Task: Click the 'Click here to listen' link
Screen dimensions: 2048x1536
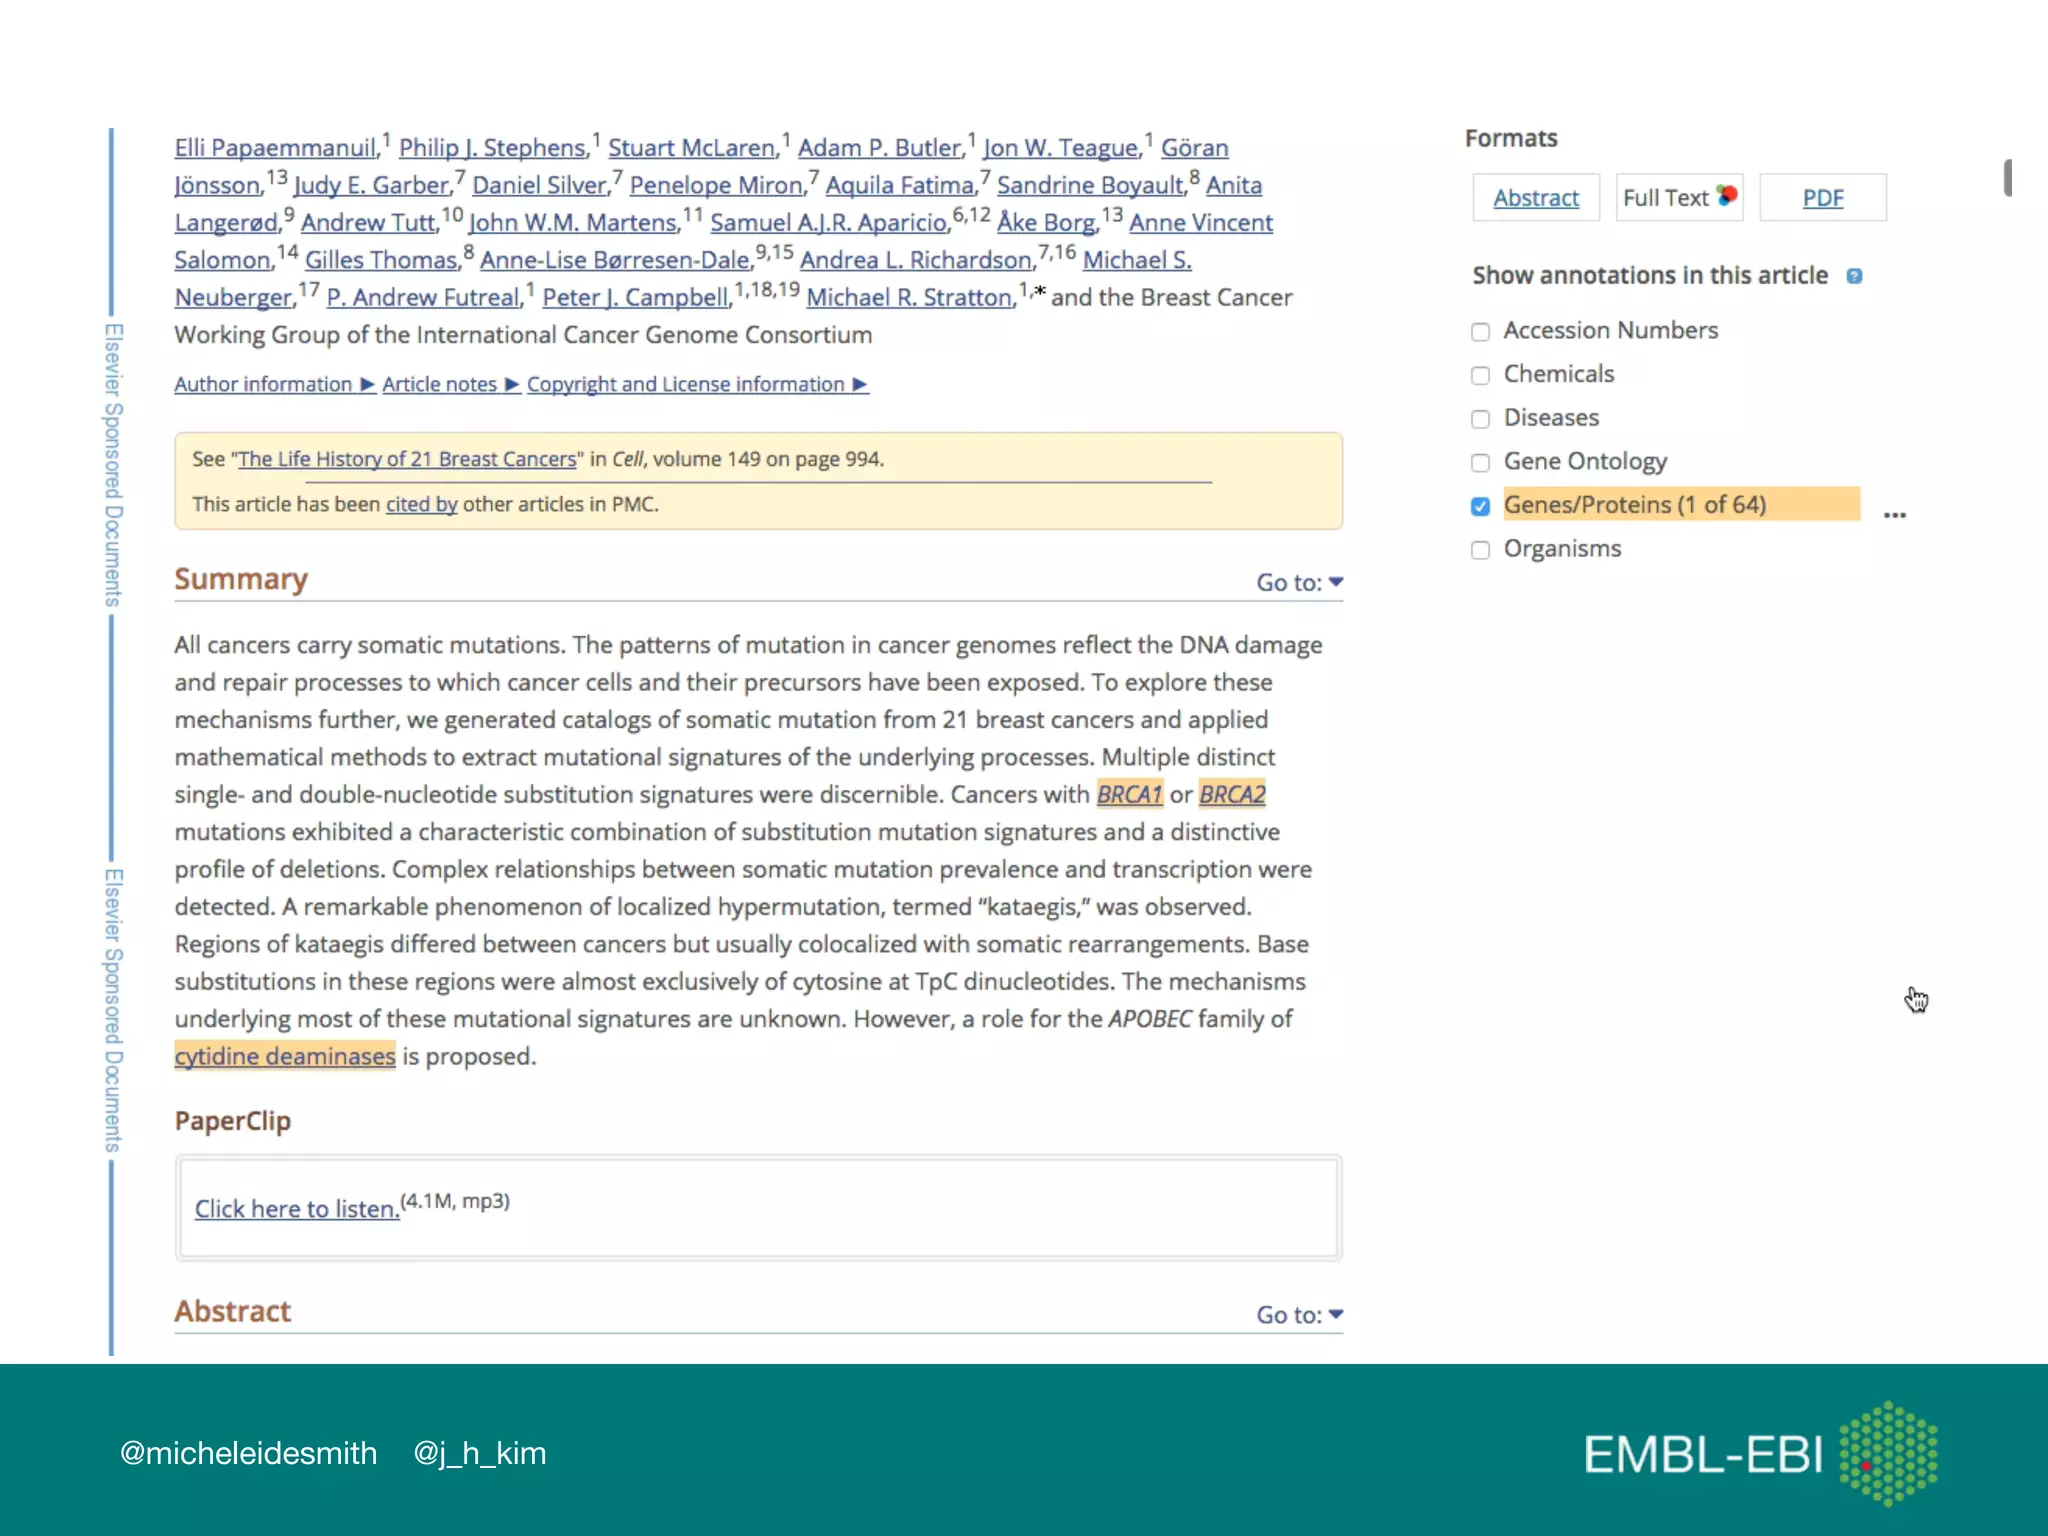Action: point(297,1208)
